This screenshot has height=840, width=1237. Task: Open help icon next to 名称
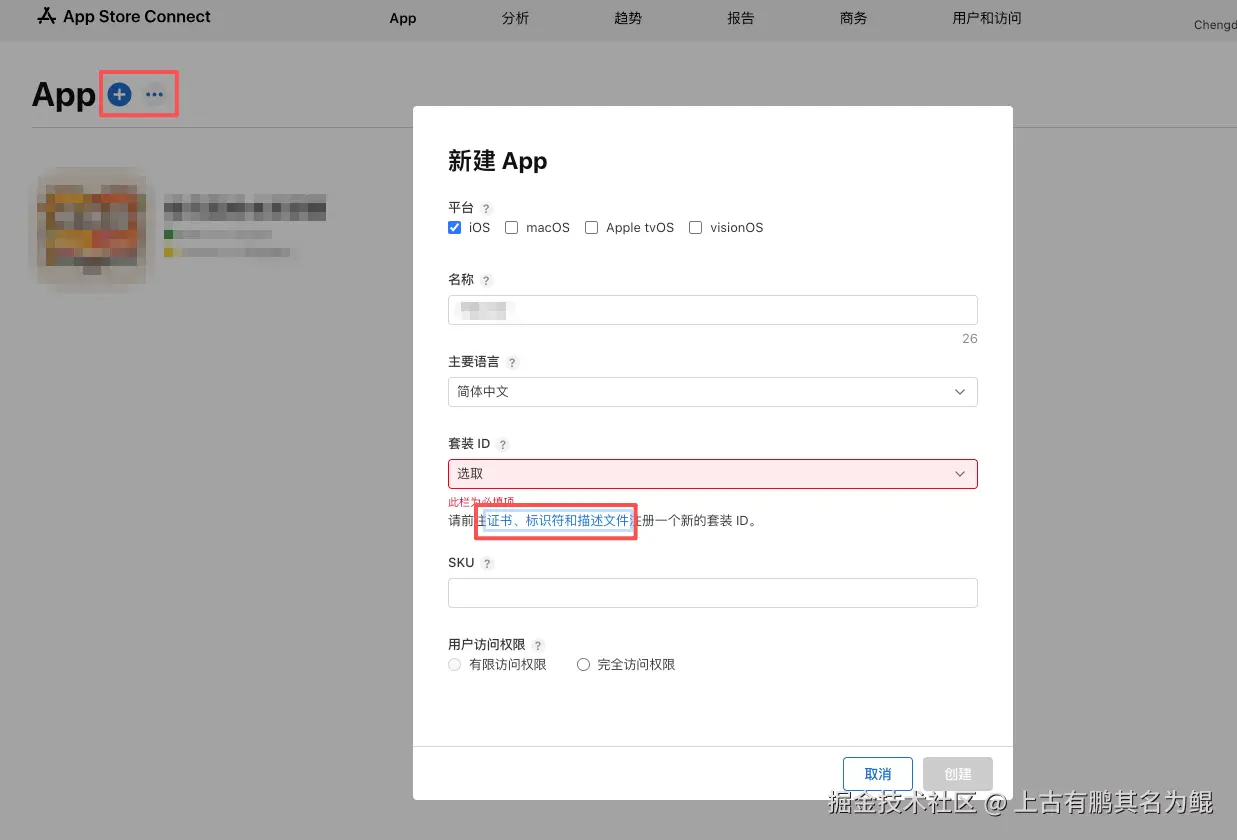click(x=486, y=281)
